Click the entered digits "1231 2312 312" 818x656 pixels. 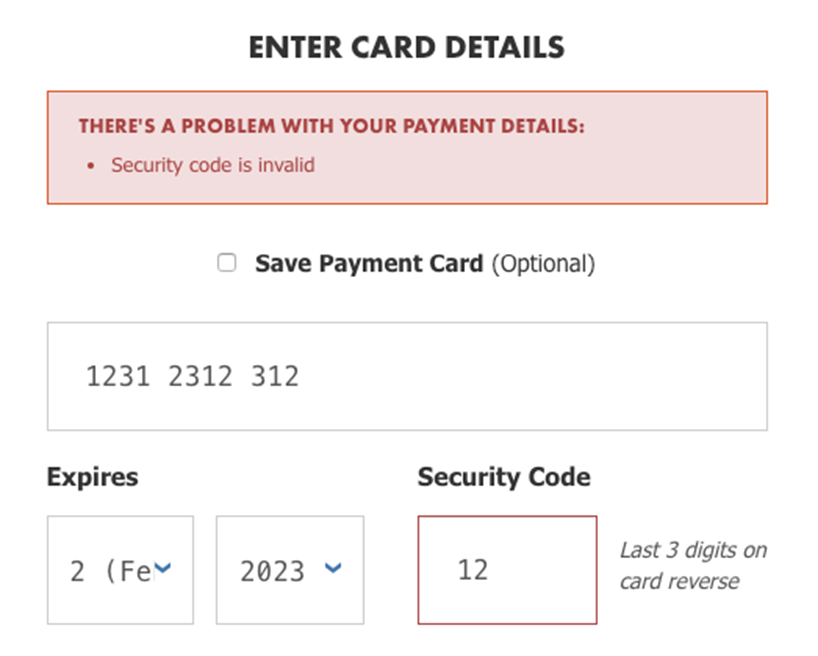coord(192,376)
